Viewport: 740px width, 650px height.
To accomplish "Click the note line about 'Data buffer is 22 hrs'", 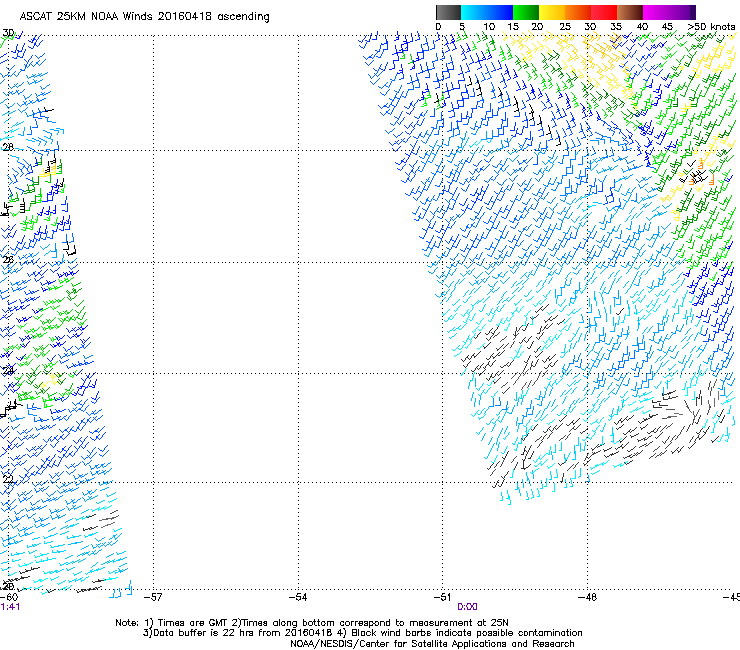I will tap(362, 633).
